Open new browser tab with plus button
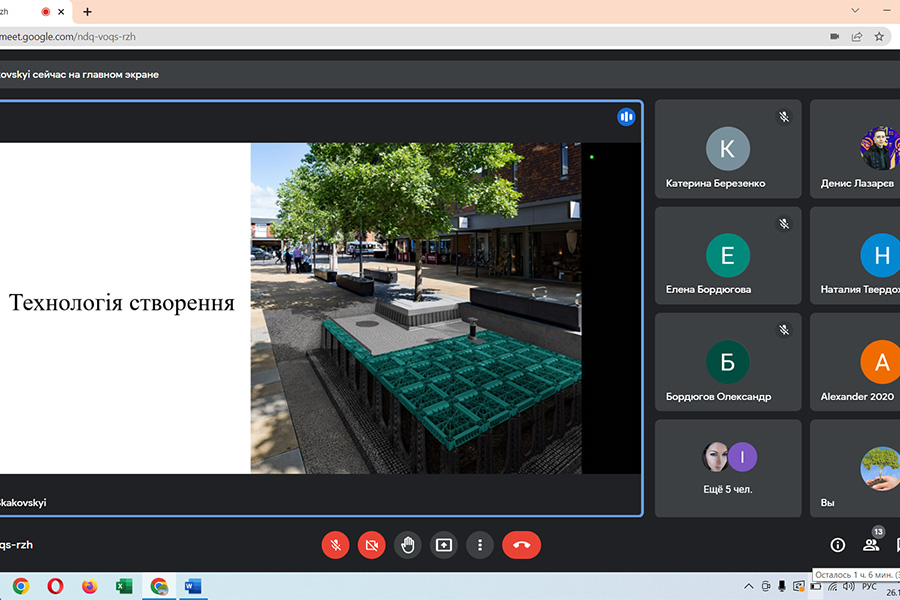900x600 pixels. [88, 11]
